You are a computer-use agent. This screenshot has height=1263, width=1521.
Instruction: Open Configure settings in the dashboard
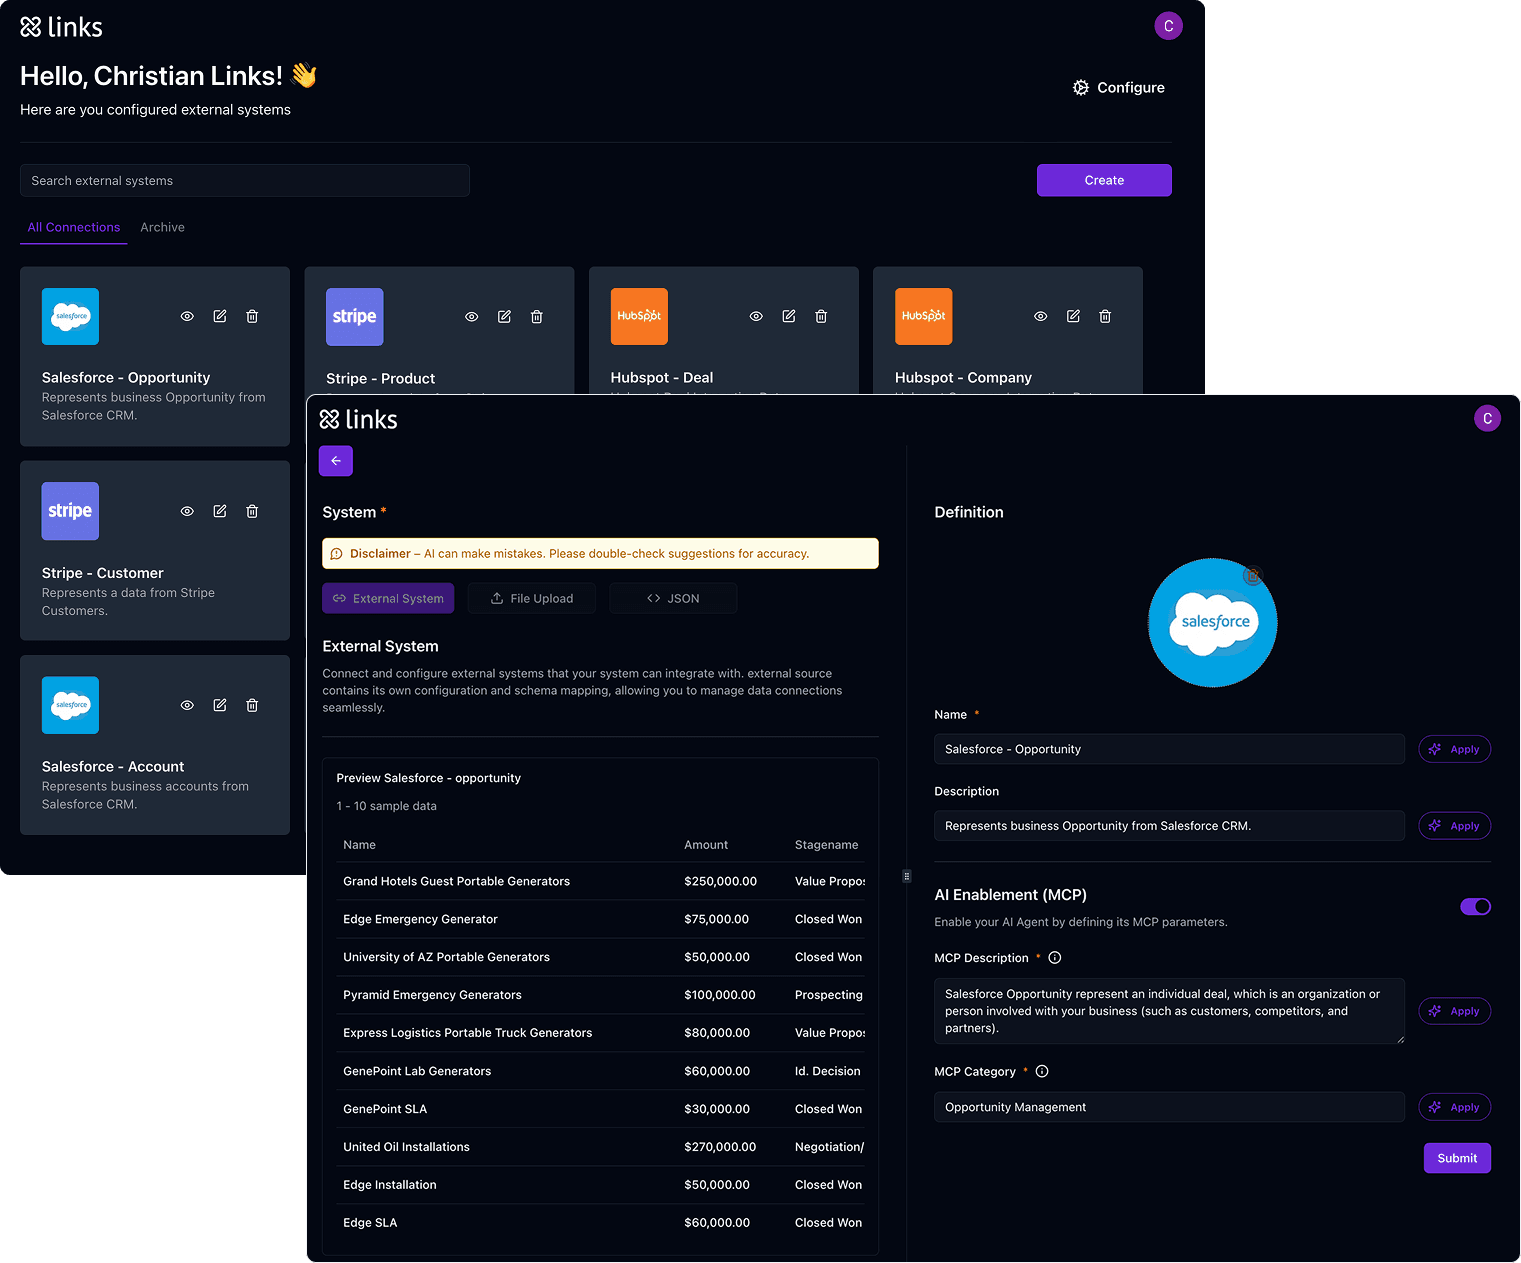click(1119, 88)
